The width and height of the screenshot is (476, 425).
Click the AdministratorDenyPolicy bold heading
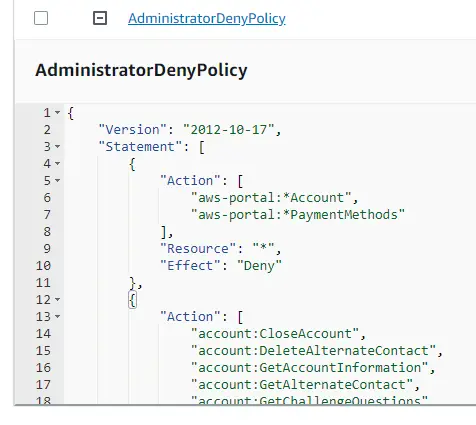(x=141, y=70)
